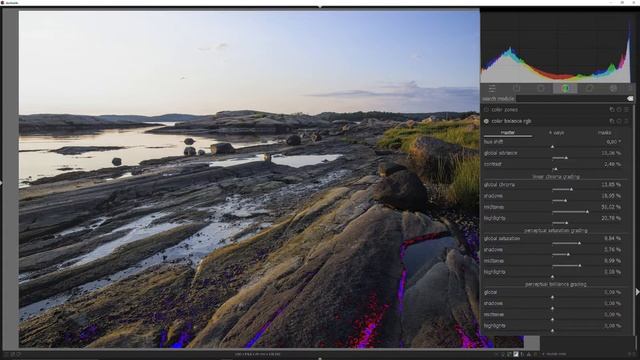Click the landscape photo in center view
Screen dimensions: 640x360
249,180
